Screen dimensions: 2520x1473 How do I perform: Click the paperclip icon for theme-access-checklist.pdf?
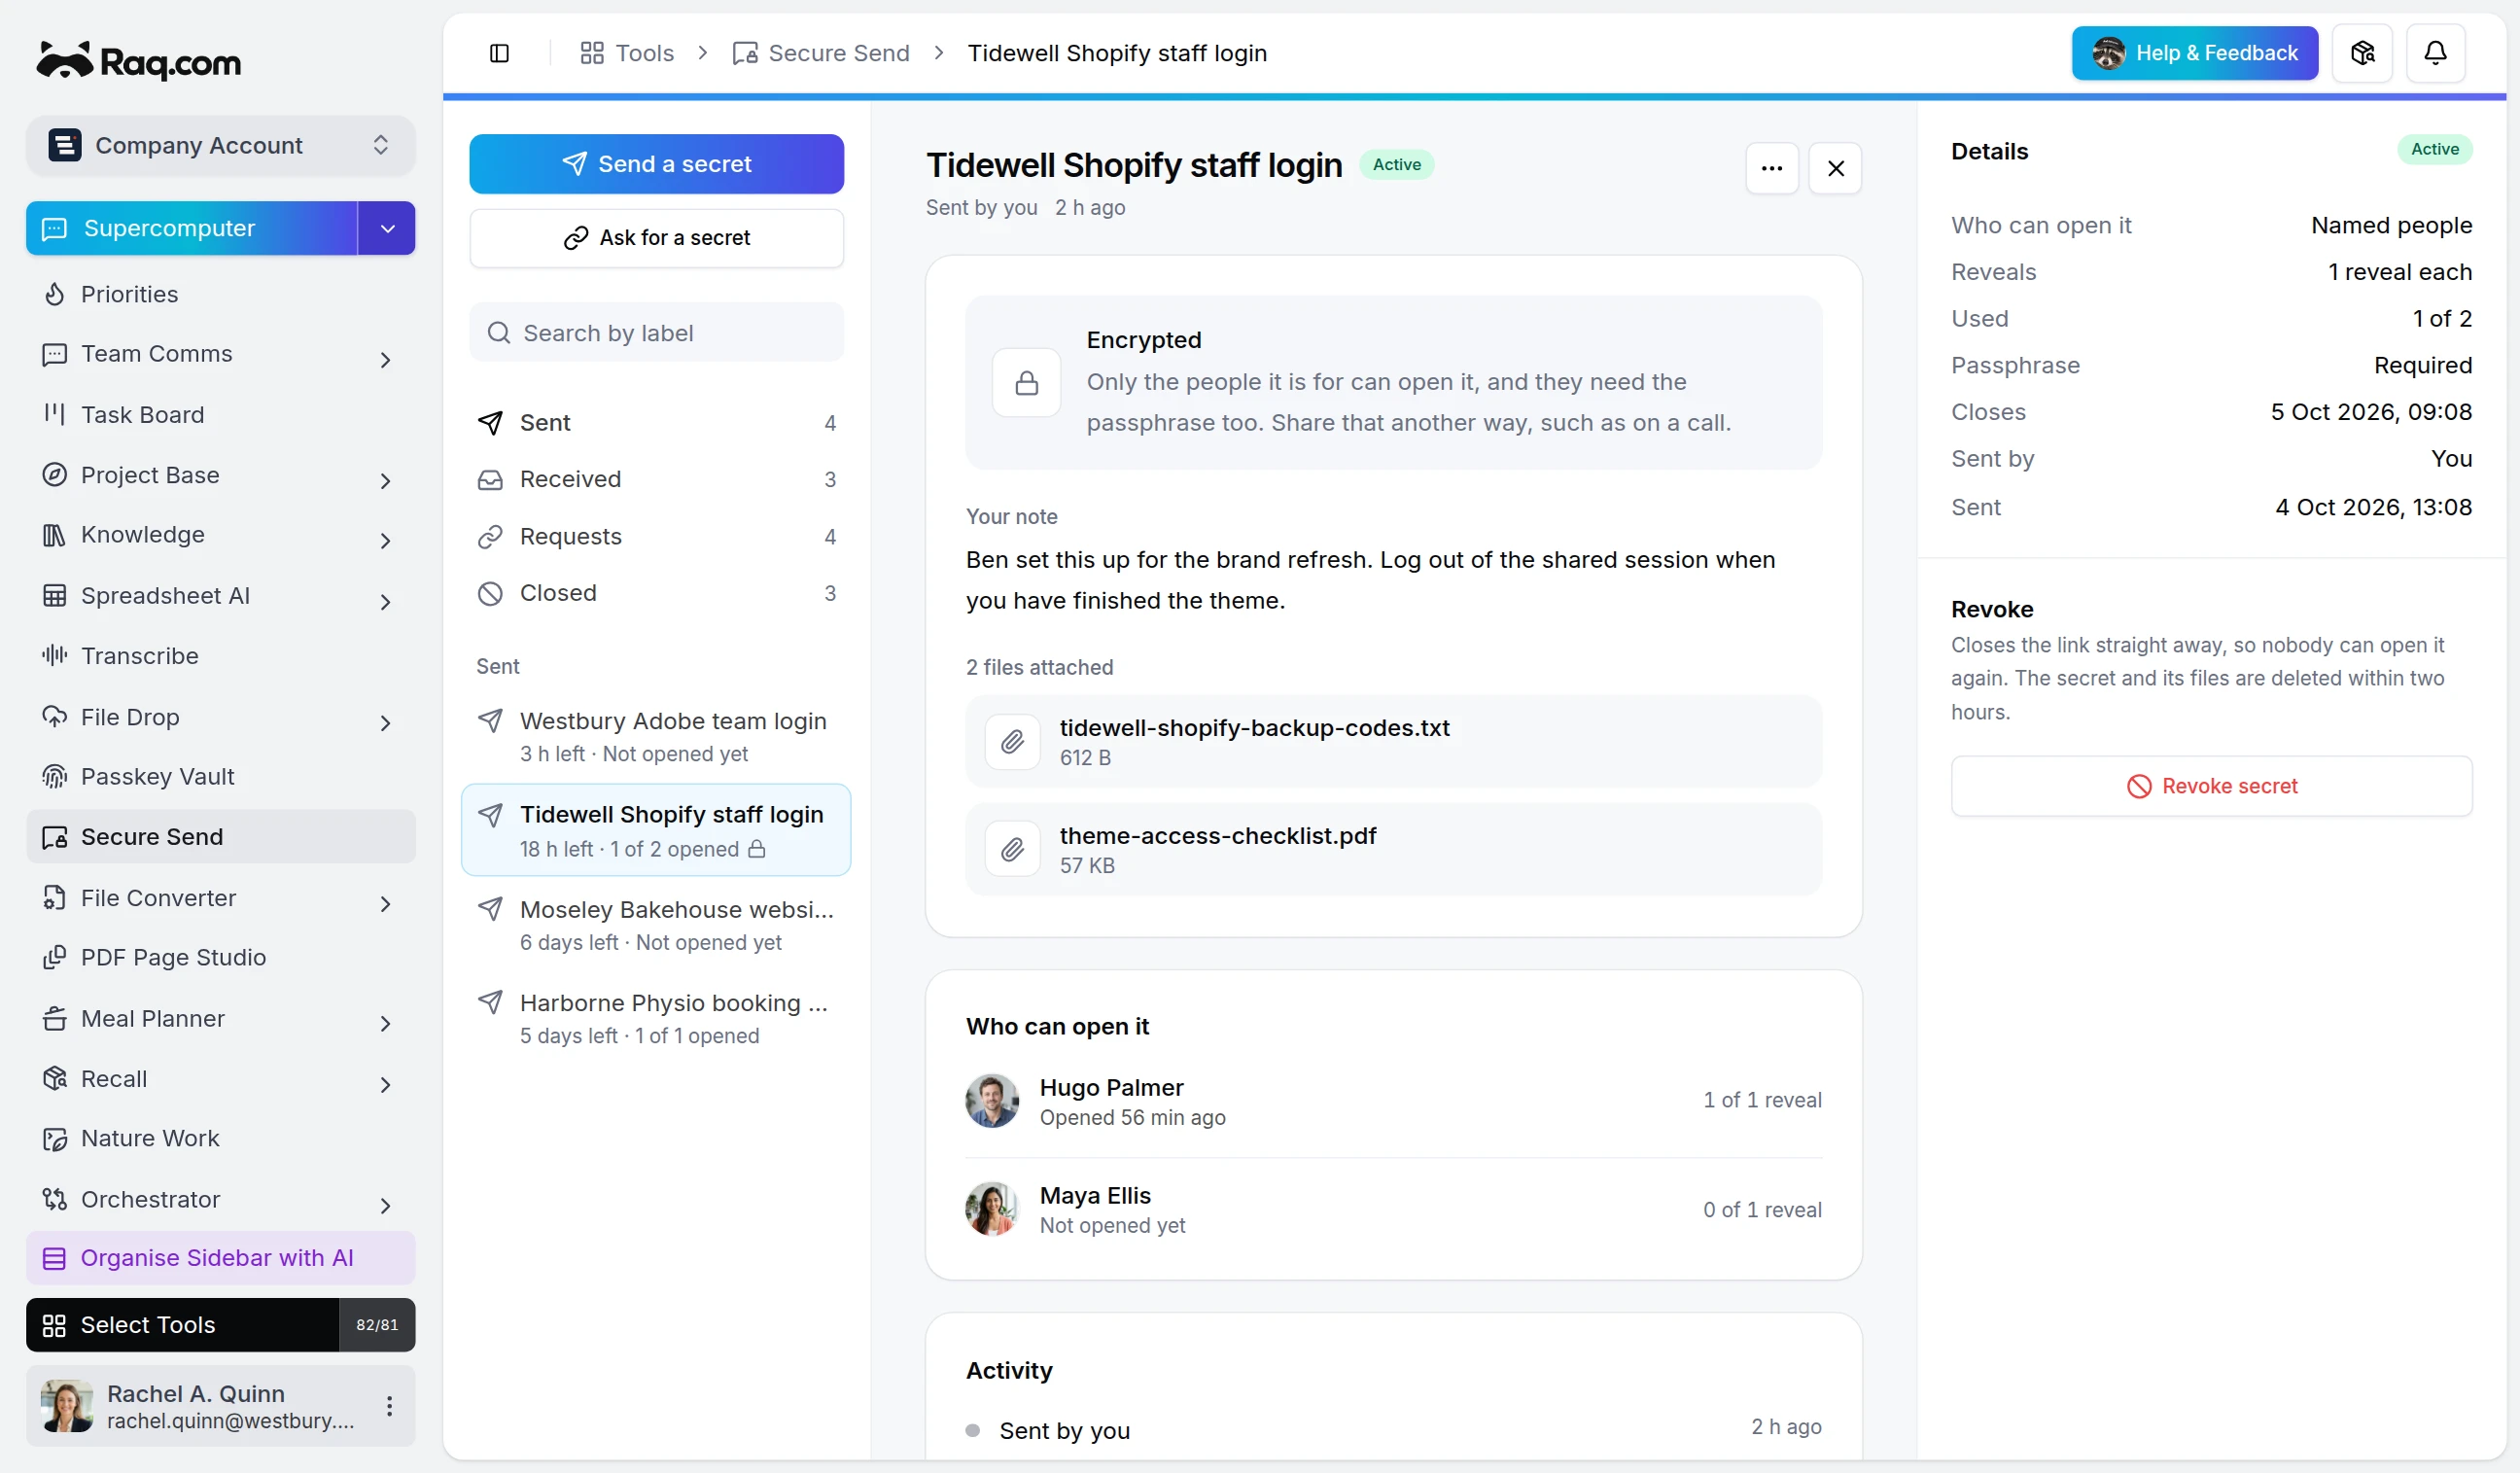tap(1012, 849)
